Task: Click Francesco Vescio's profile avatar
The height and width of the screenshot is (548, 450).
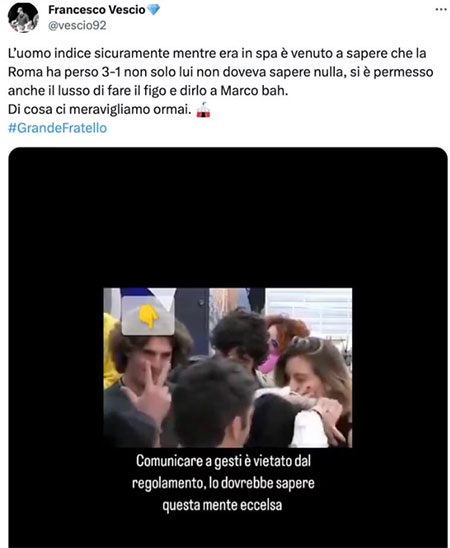Action: coord(23,17)
